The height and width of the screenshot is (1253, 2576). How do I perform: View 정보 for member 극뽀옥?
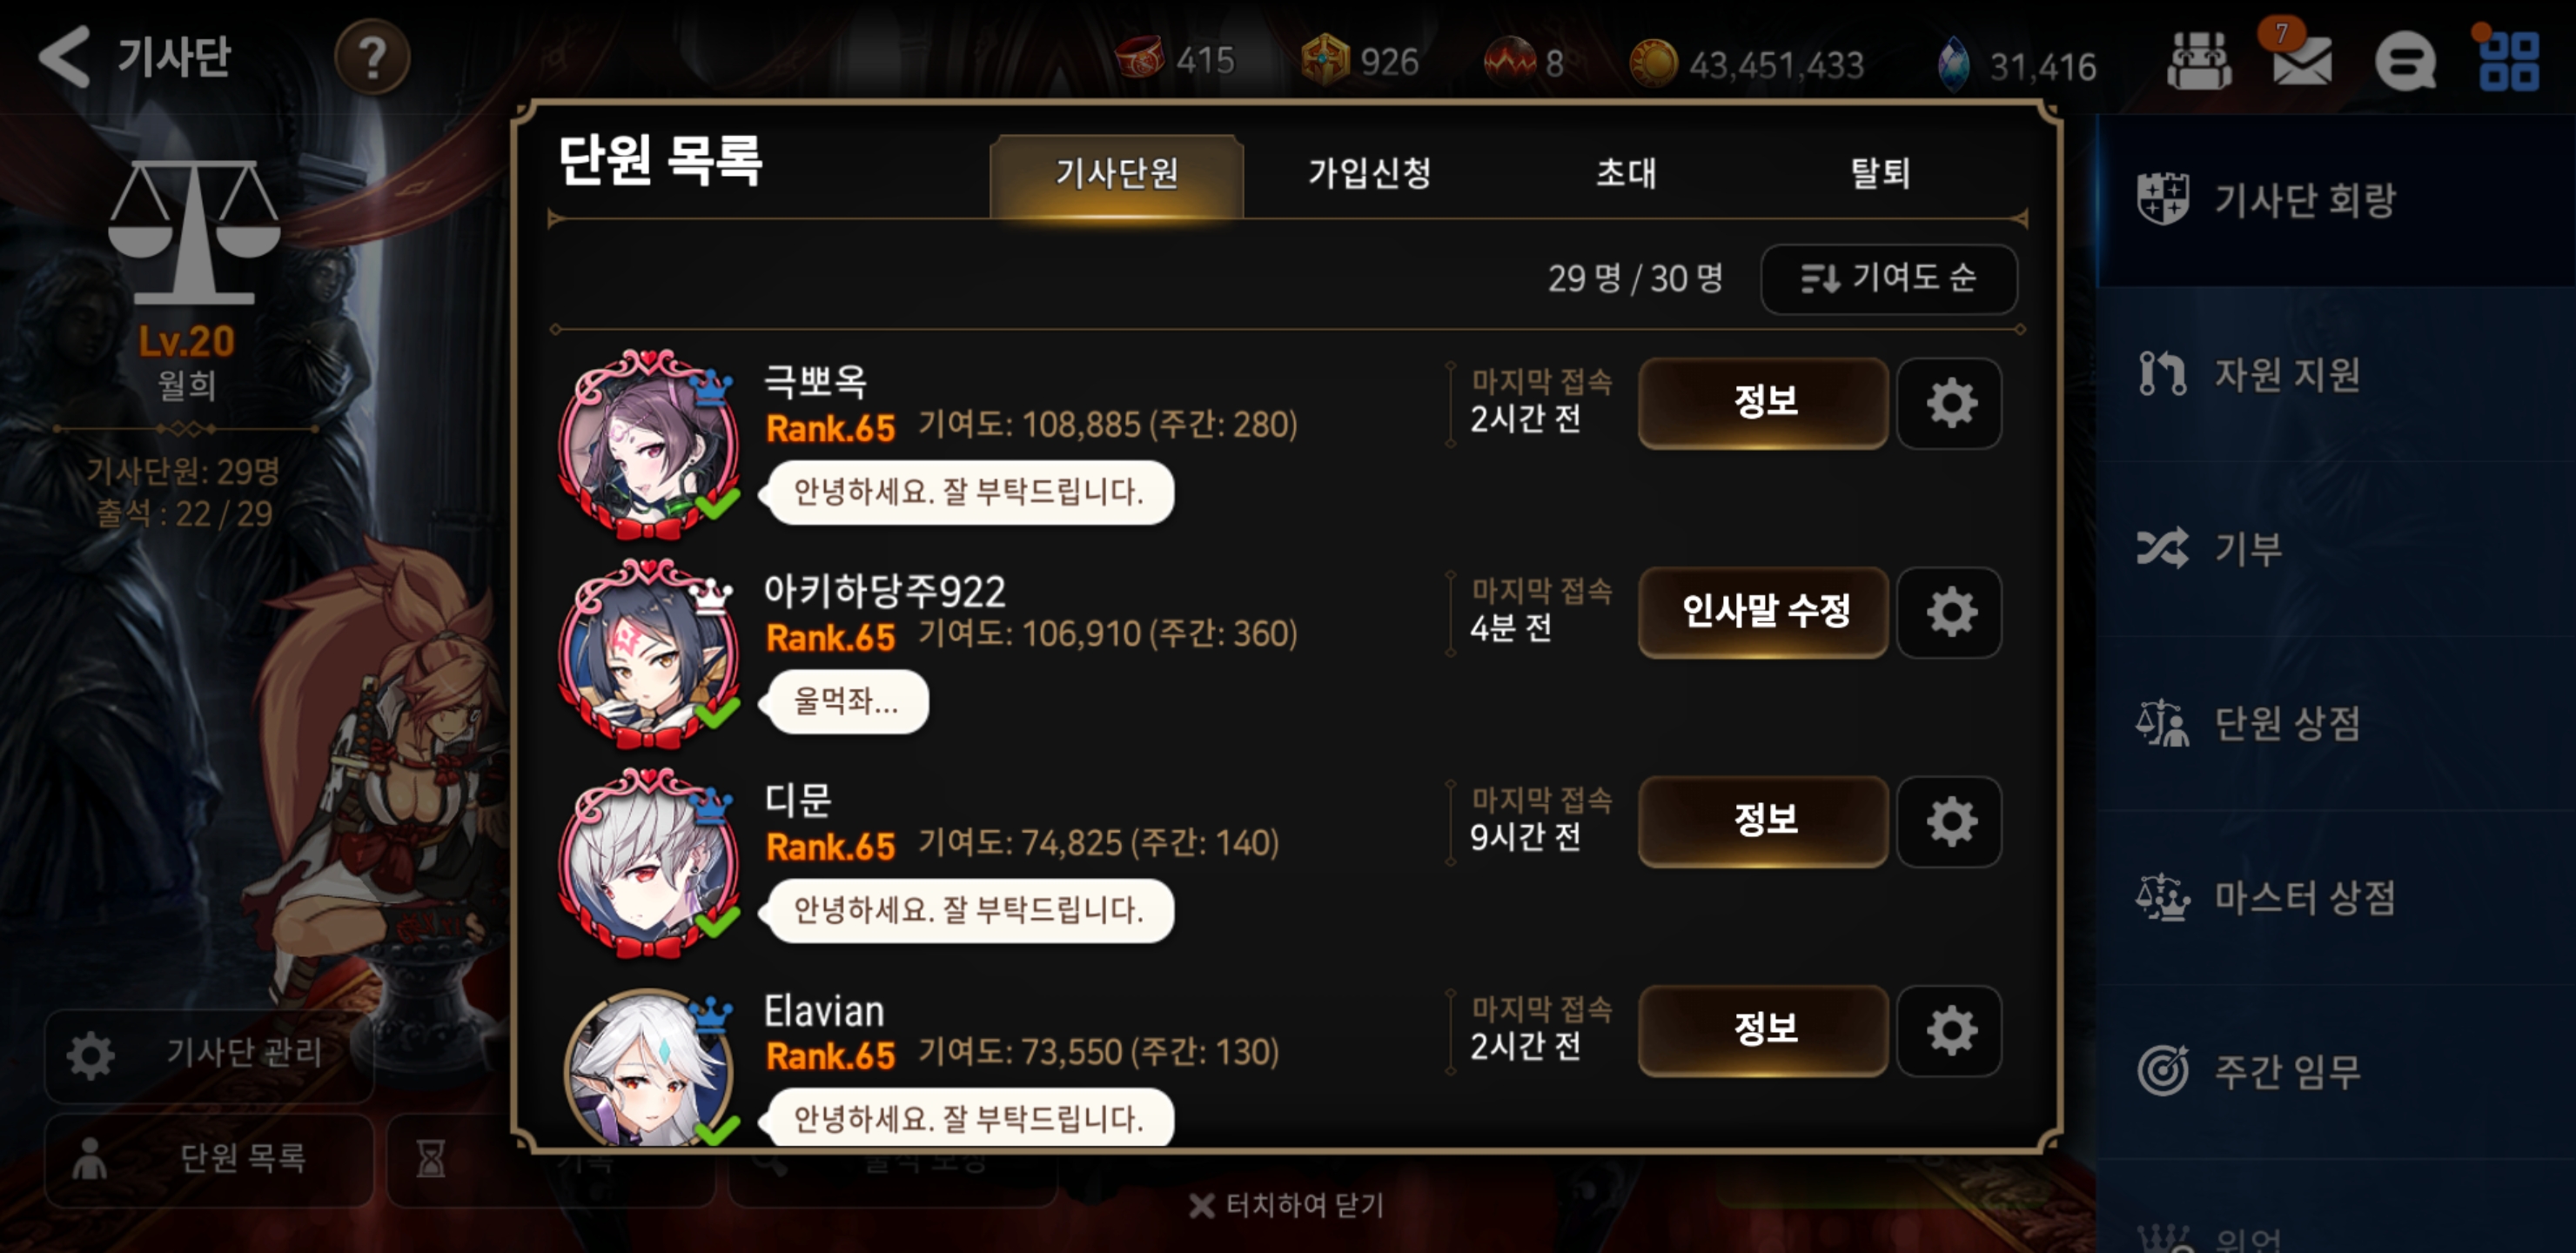click(x=1764, y=403)
